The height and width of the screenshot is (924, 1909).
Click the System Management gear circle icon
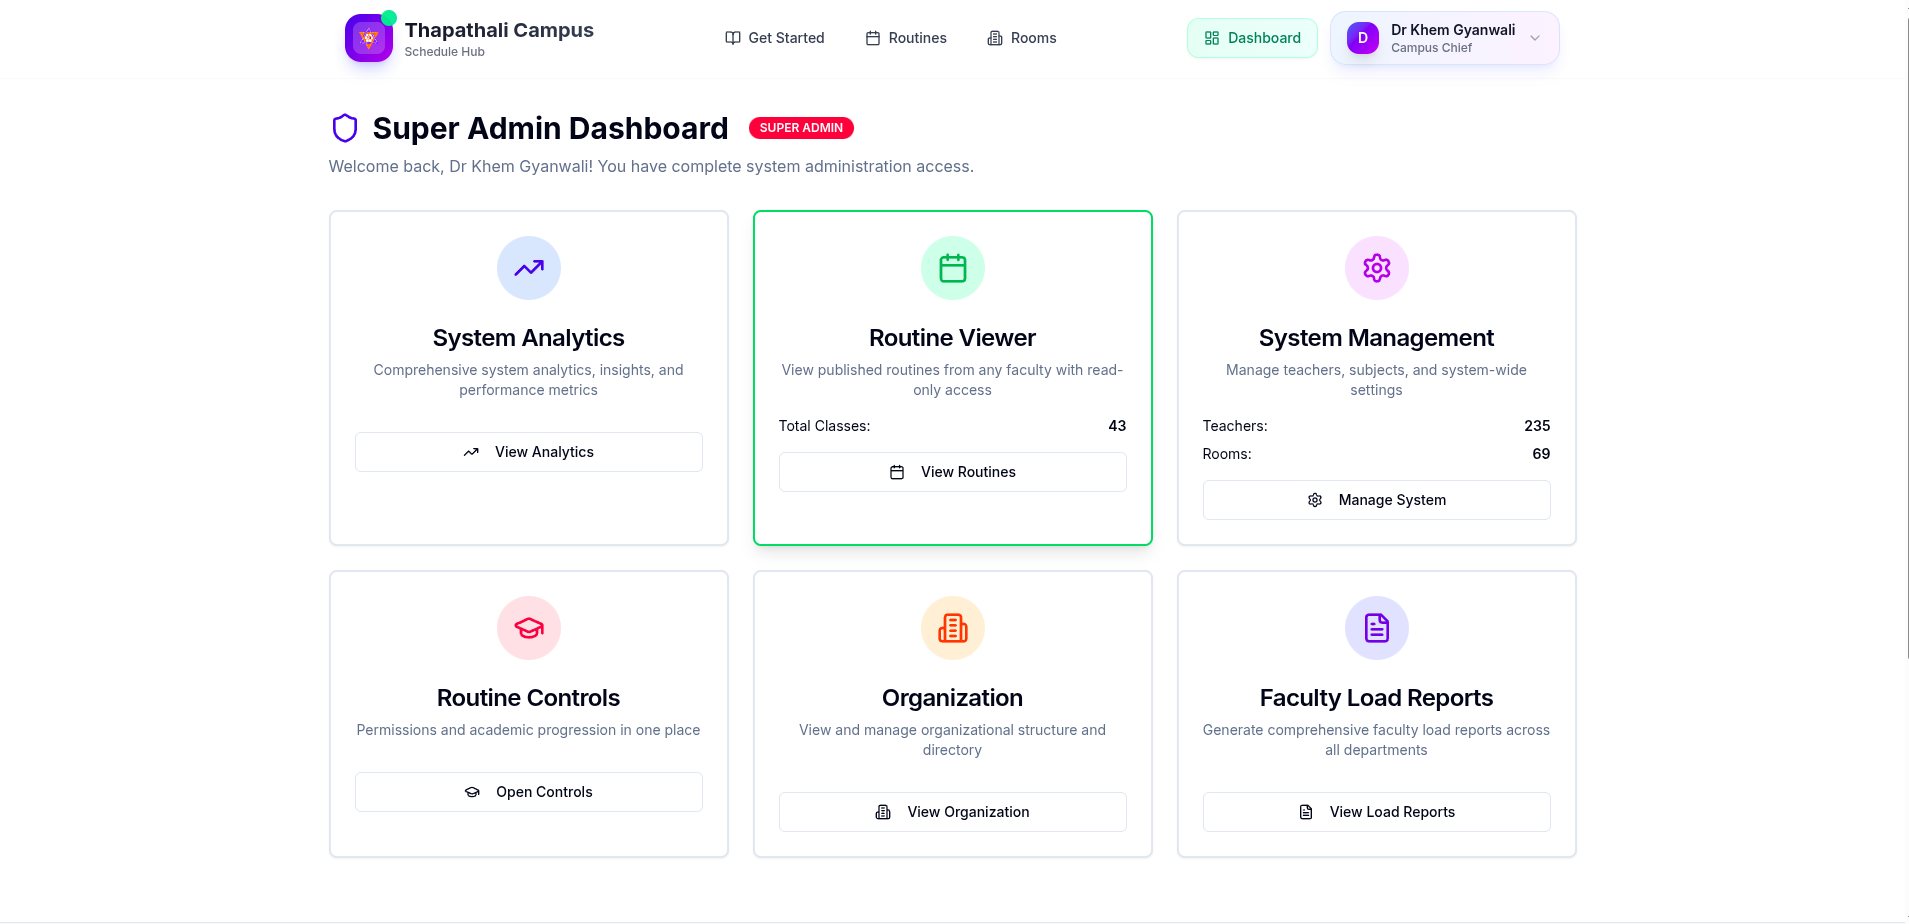click(x=1377, y=268)
